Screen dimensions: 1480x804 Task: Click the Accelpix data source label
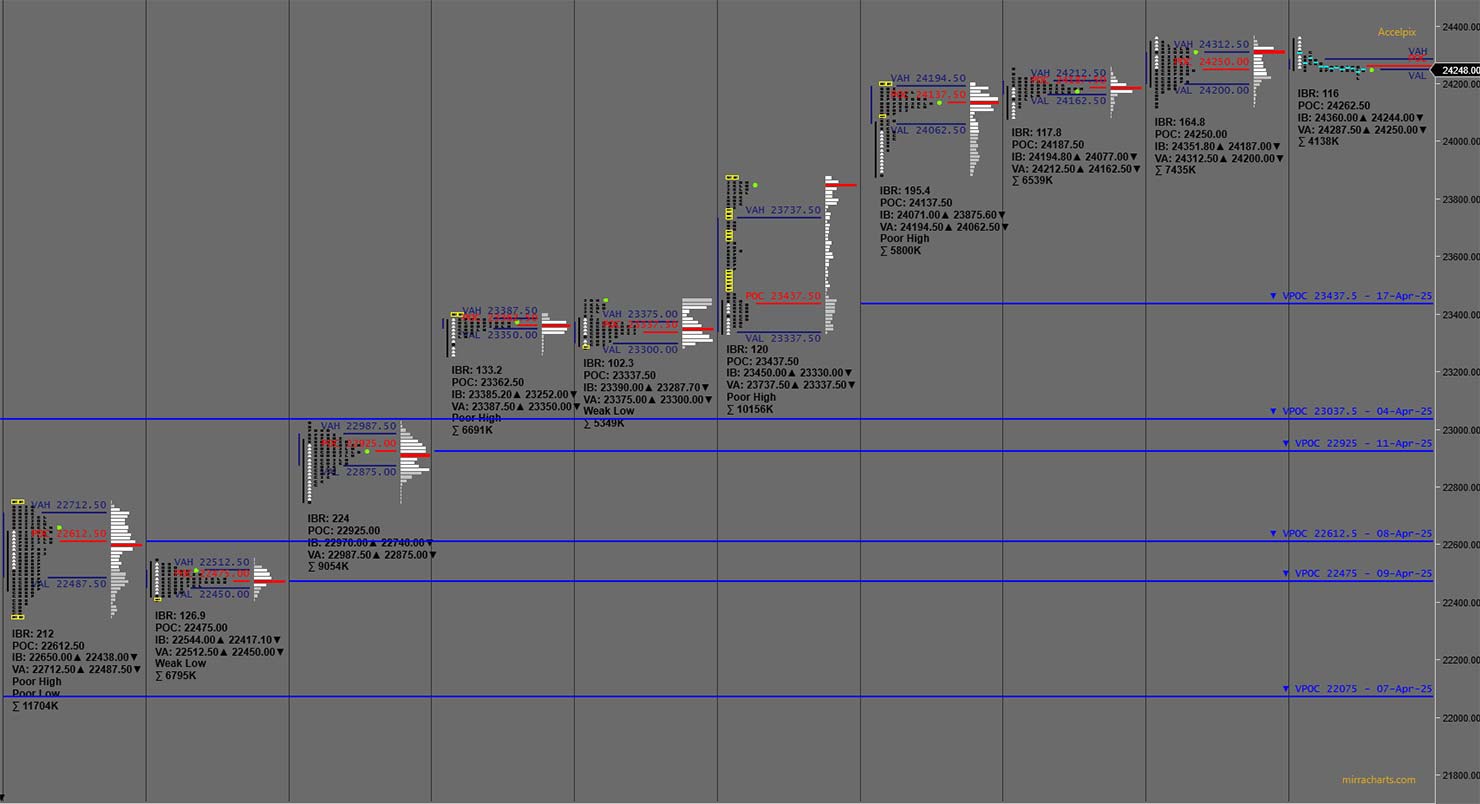point(1396,32)
